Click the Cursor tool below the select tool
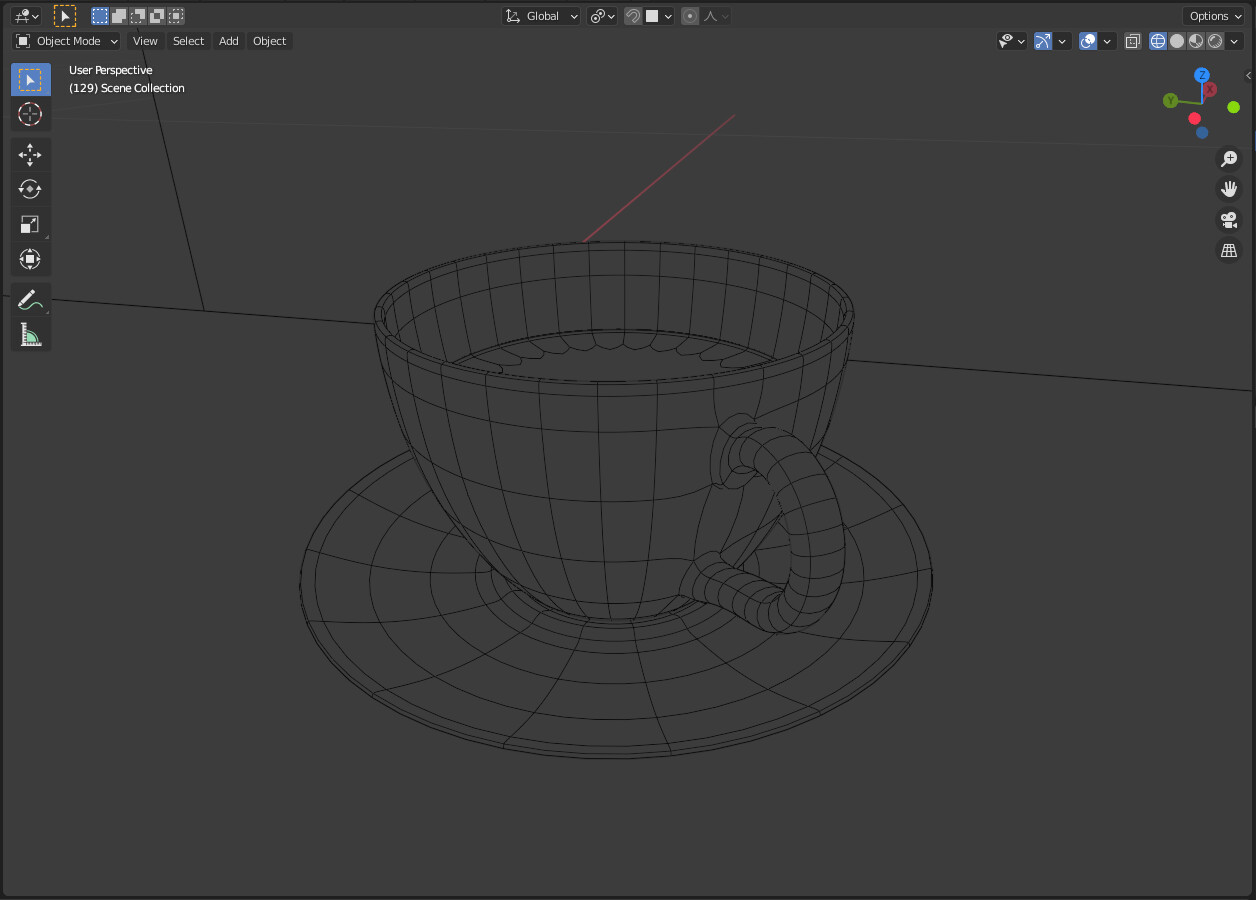This screenshot has height=900, width=1256. (30, 114)
